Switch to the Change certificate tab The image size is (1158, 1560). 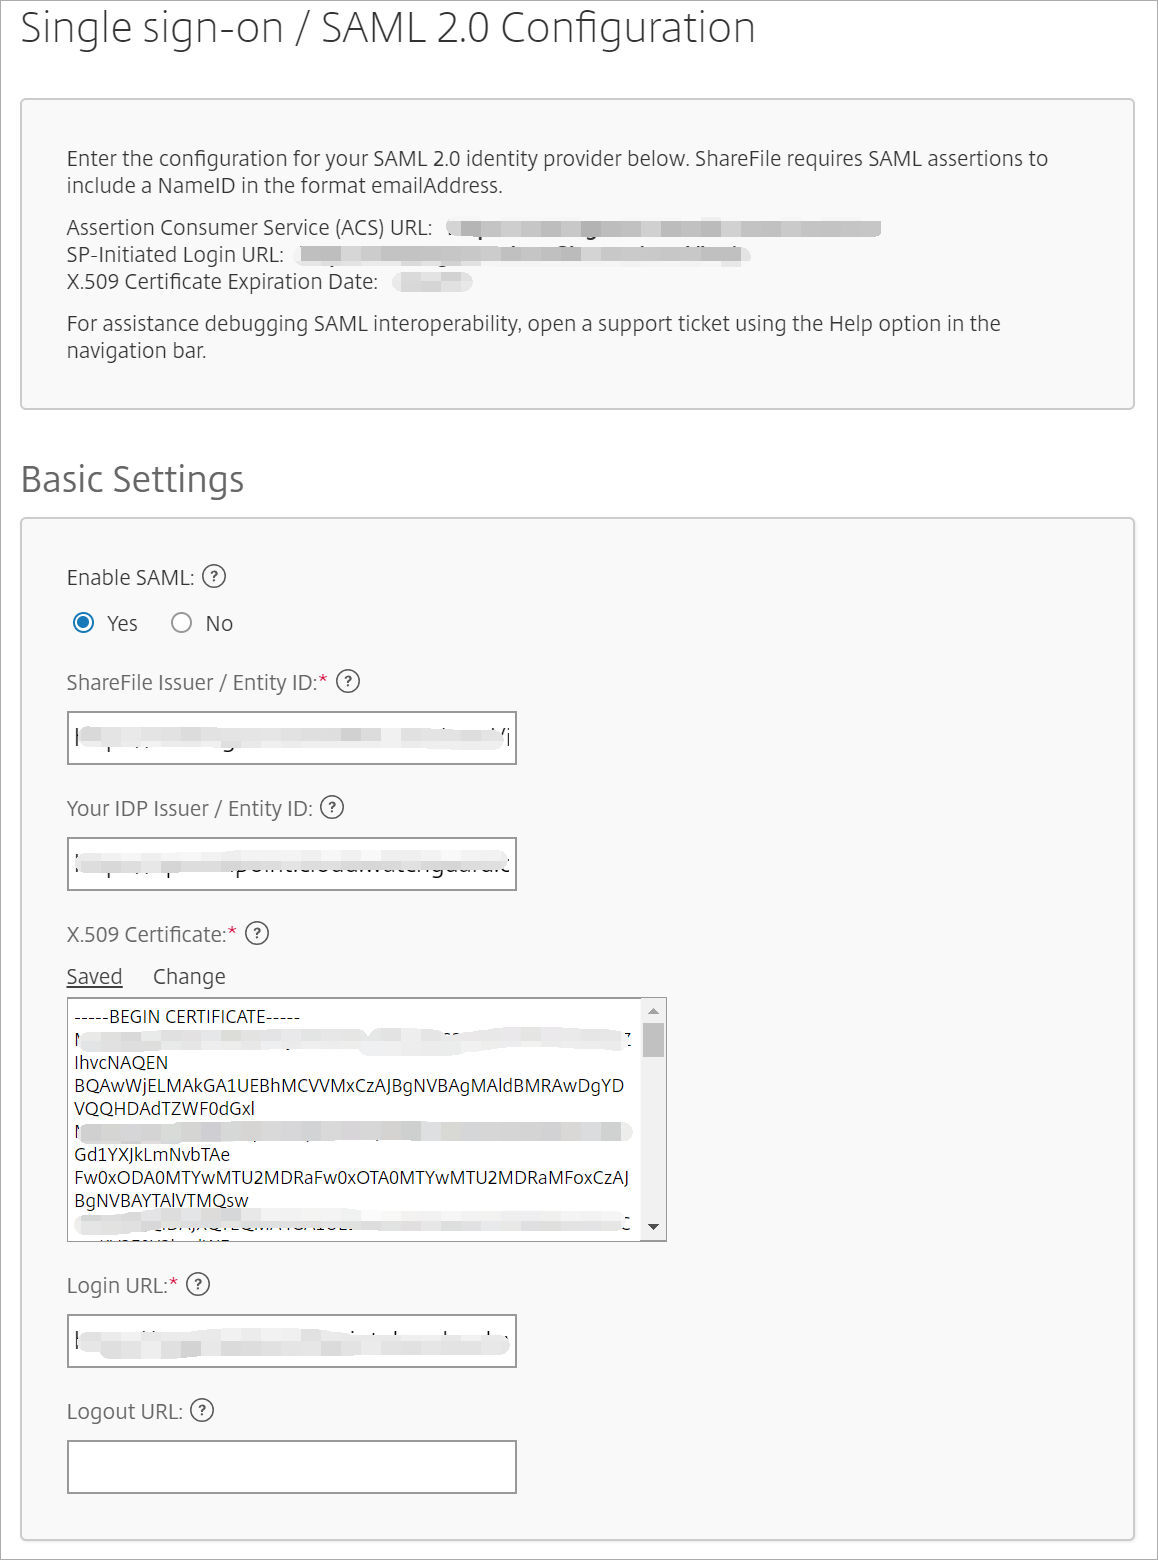click(189, 976)
